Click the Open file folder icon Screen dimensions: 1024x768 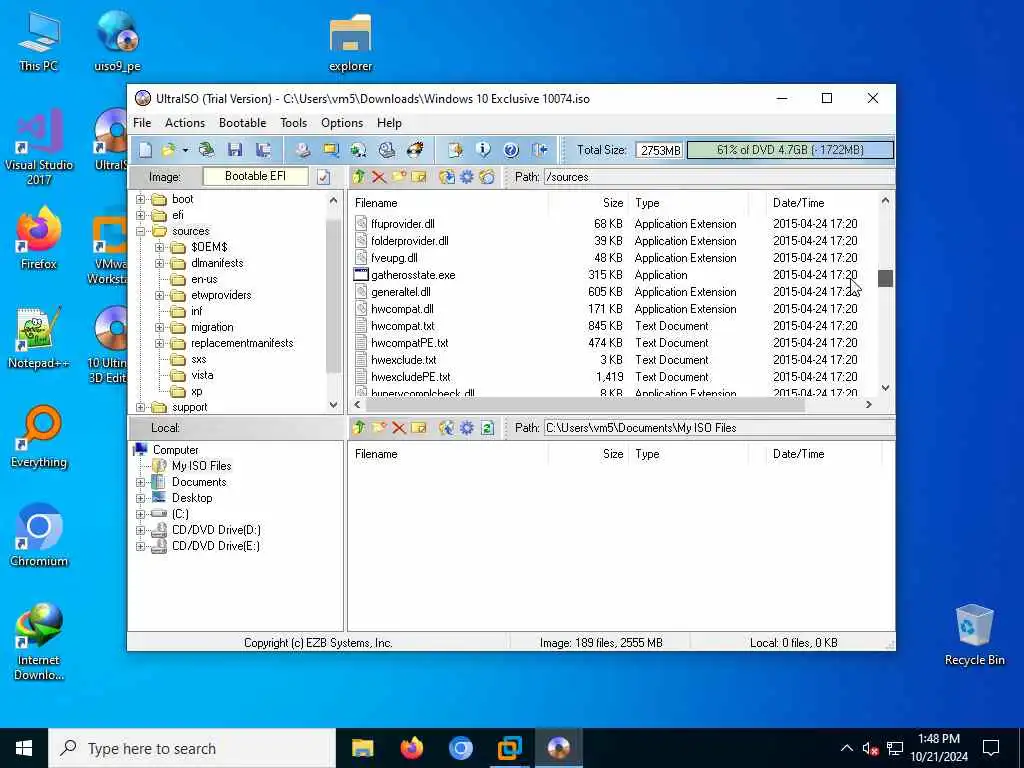pos(168,150)
